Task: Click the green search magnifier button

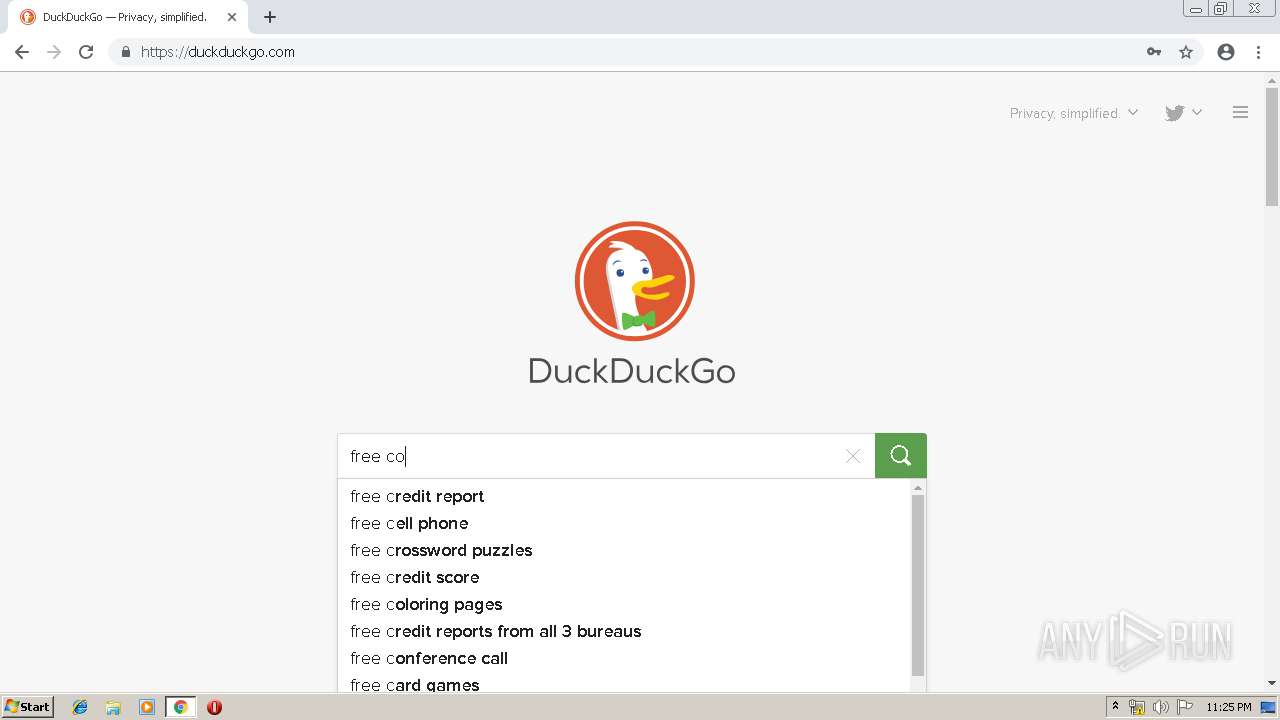Action: click(x=900, y=456)
